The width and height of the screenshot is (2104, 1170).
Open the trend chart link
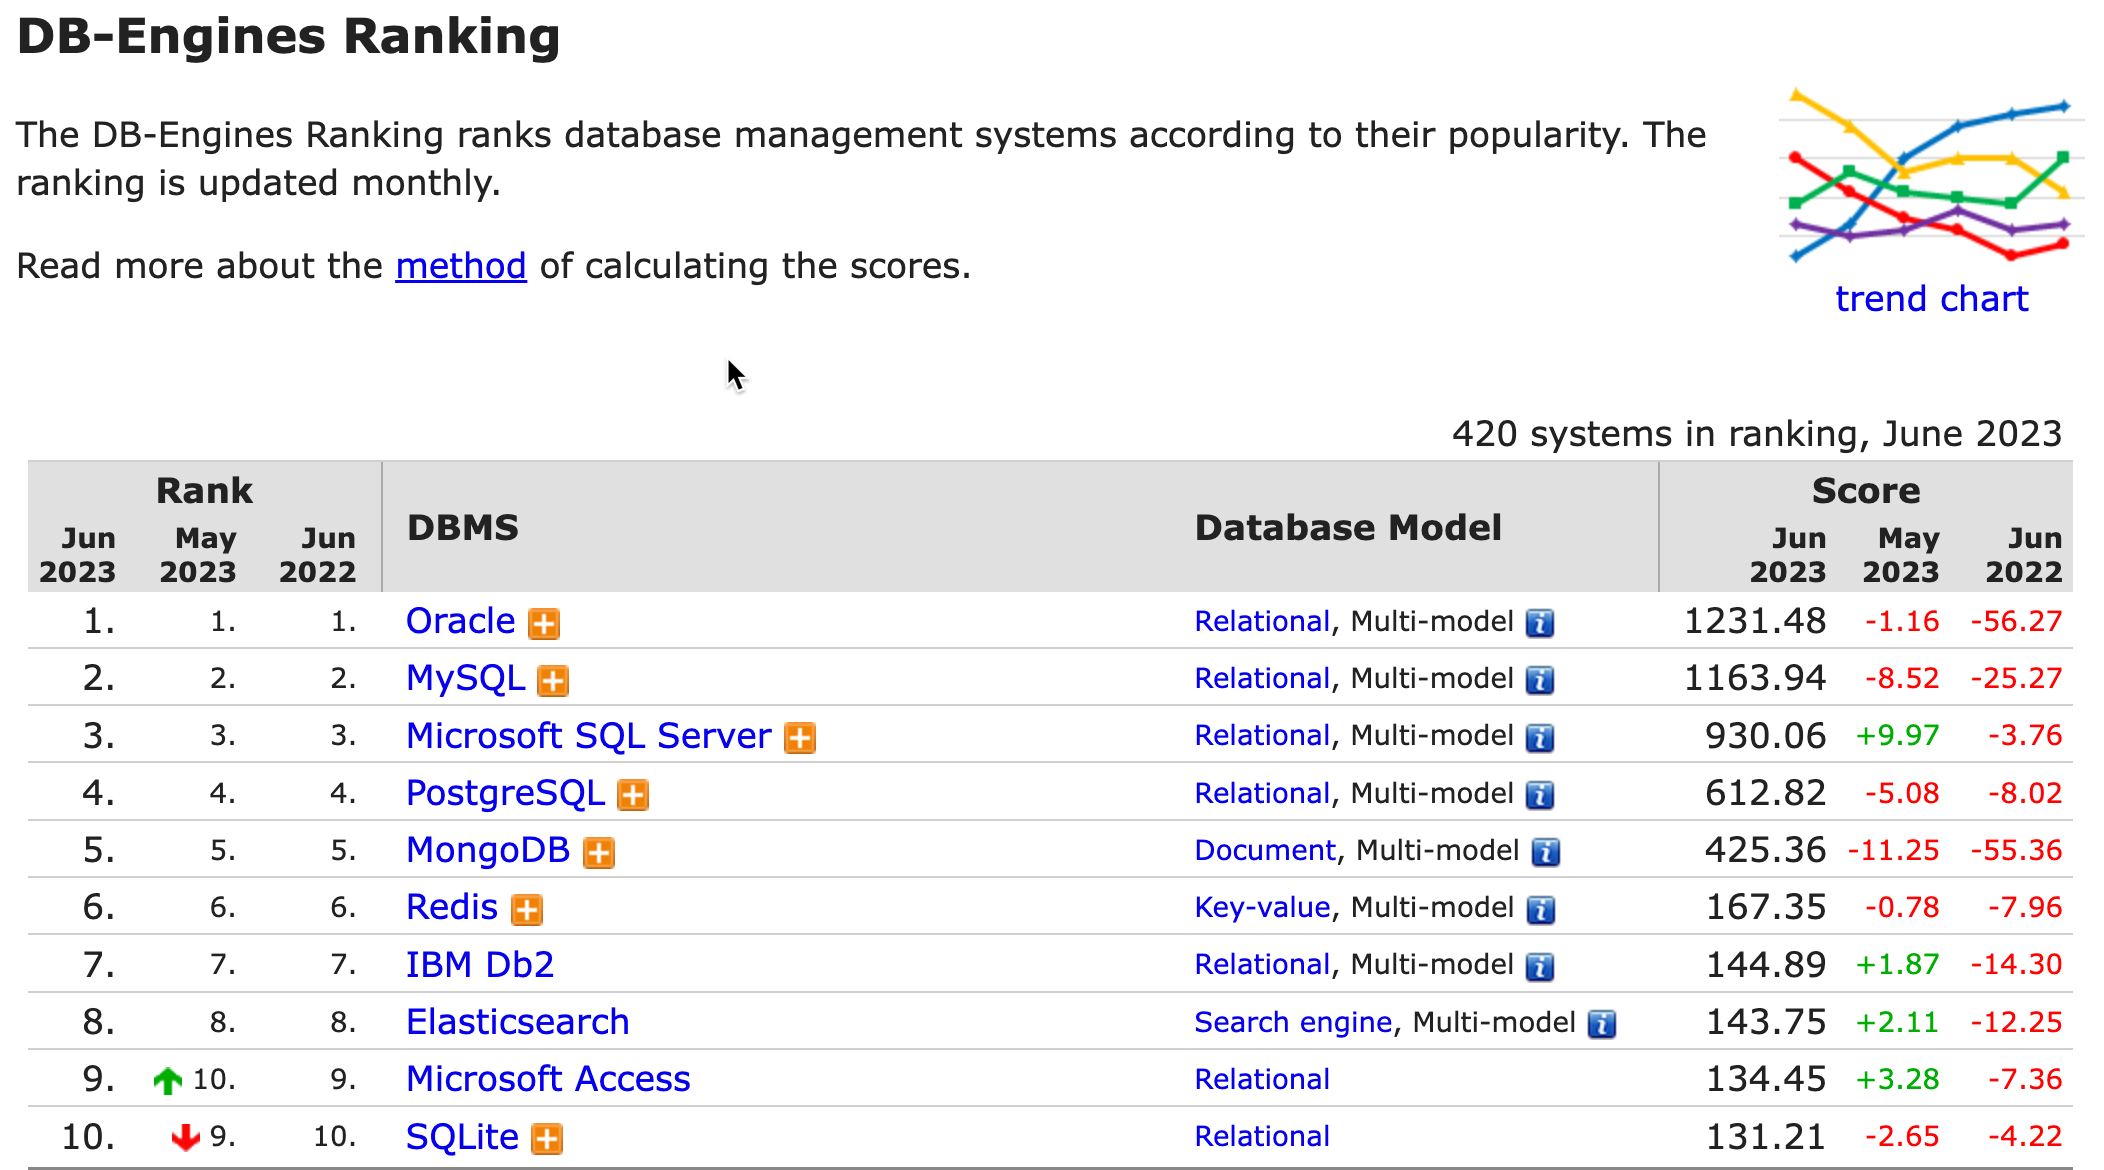(x=1931, y=299)
